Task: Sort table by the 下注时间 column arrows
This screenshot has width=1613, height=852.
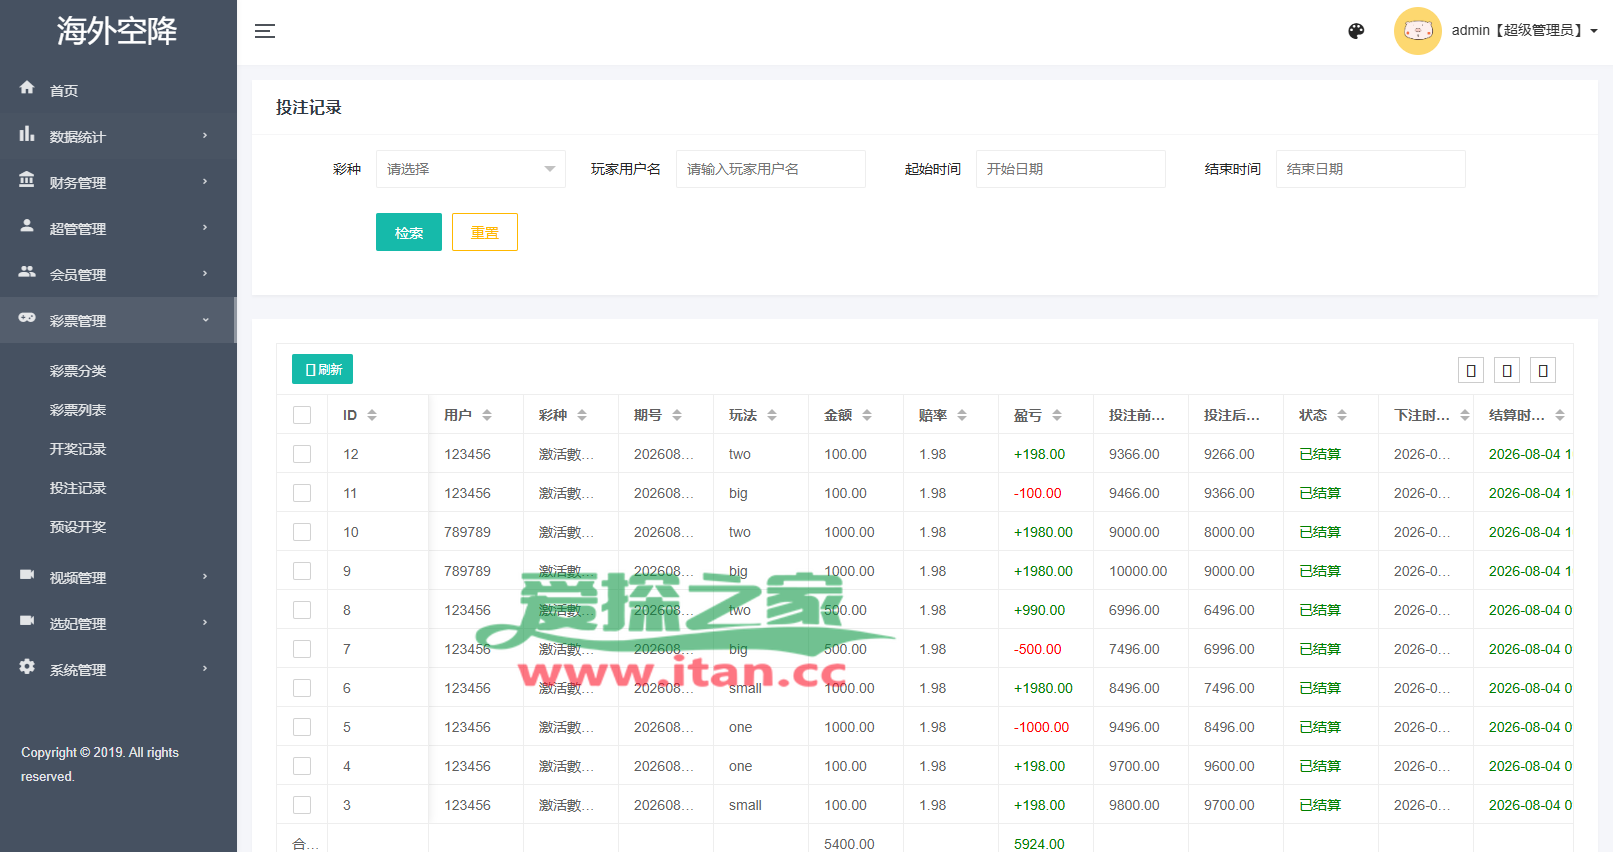Action: point(1465,415)
